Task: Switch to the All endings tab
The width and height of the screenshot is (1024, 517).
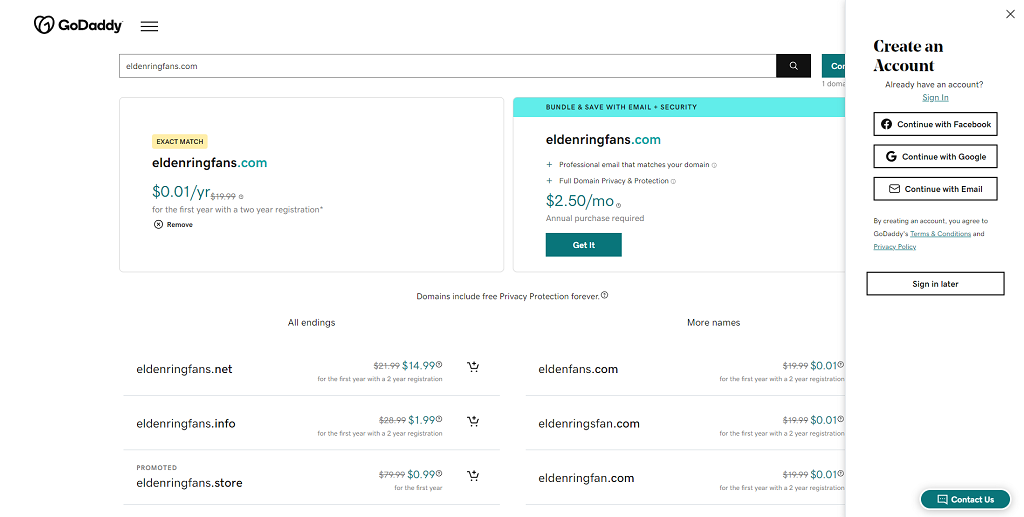Action: [x=311, y=323]
